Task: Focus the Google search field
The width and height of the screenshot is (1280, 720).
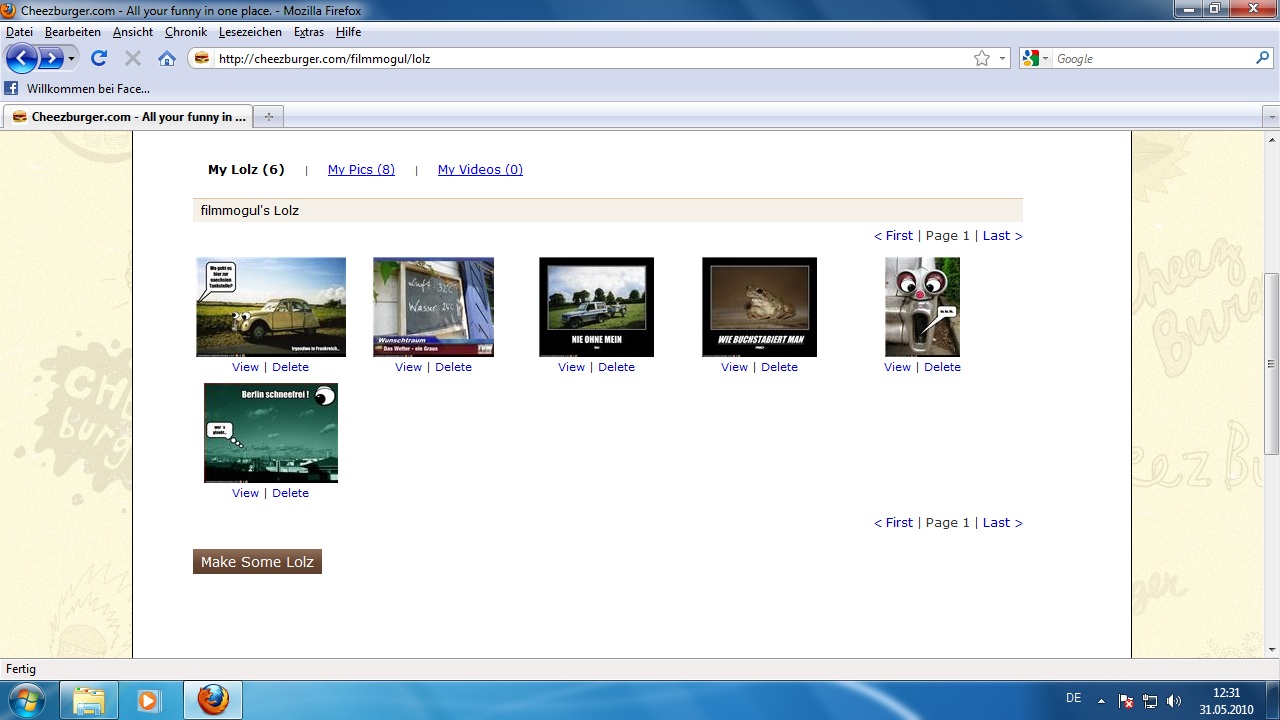Action: click(1153, 59)
